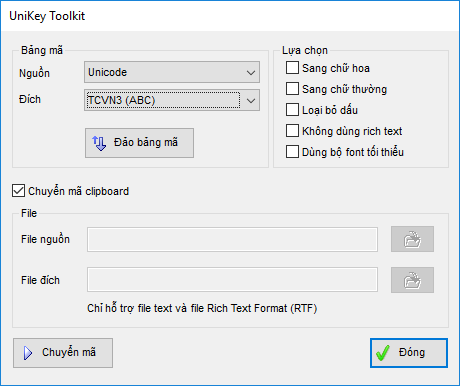The image size is (460, 386).
Task: Click the blue play triangle on Chuyển mã
Action: coord(28,353)
